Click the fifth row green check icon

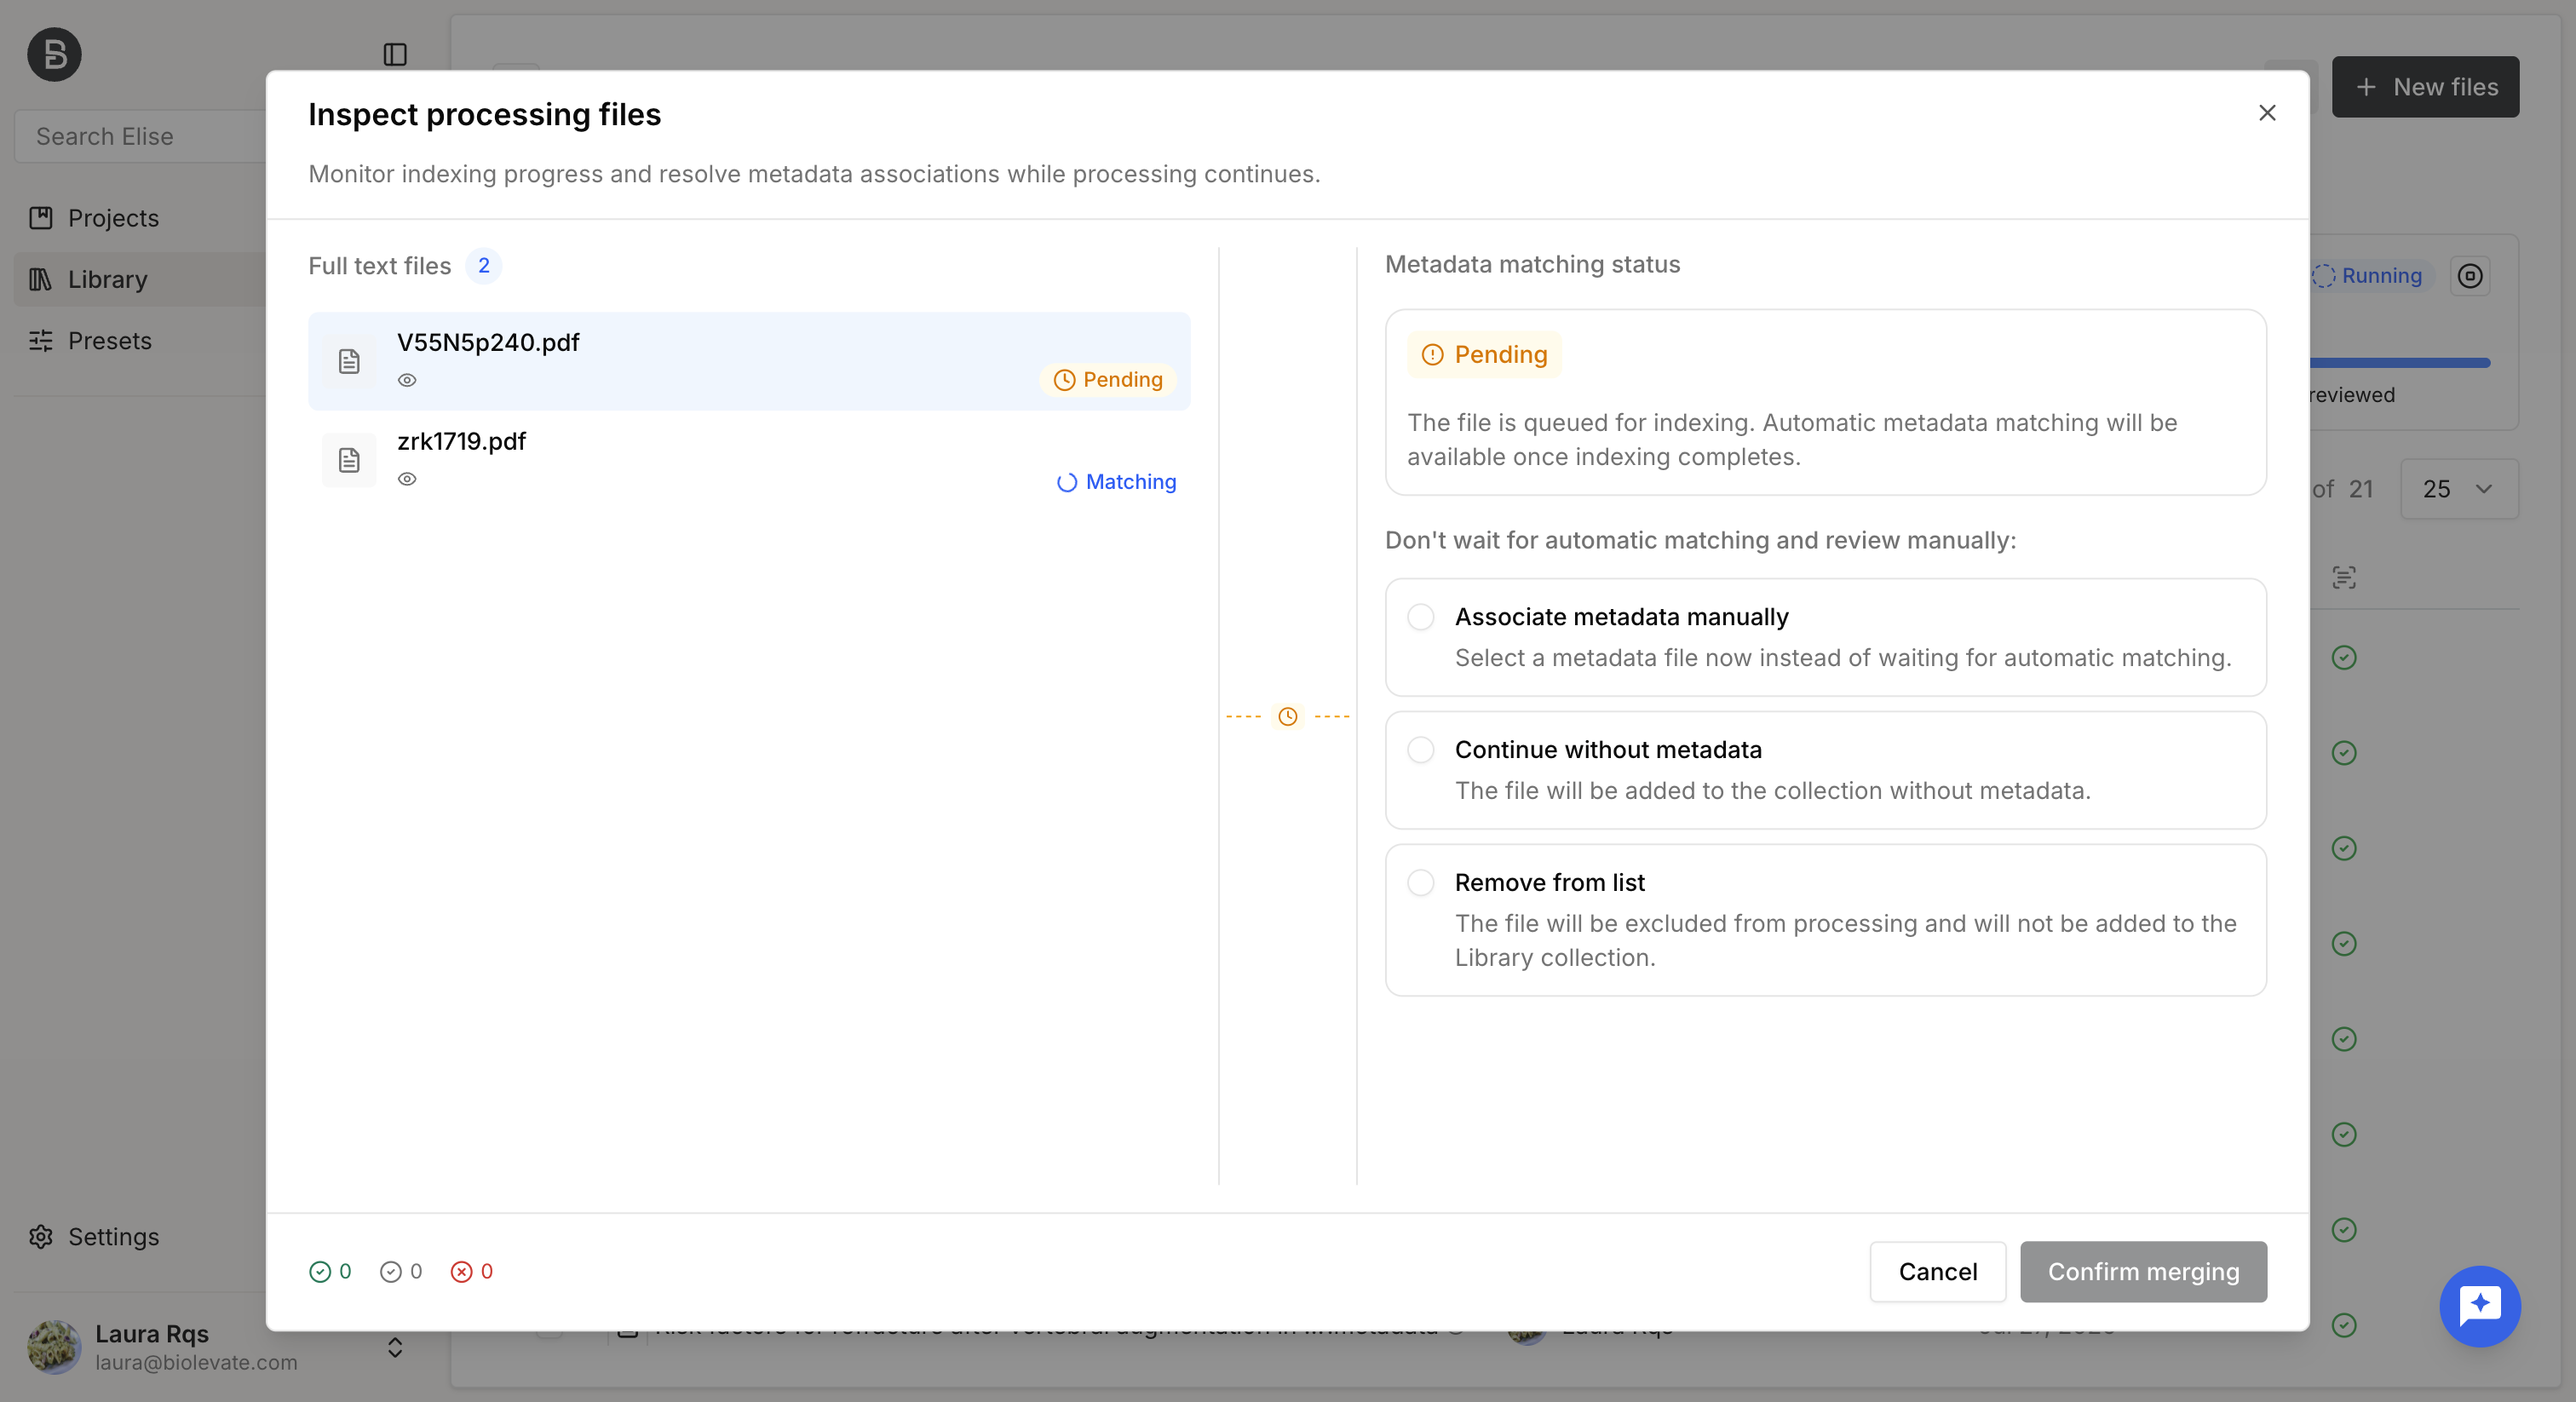(2344, 1039)
